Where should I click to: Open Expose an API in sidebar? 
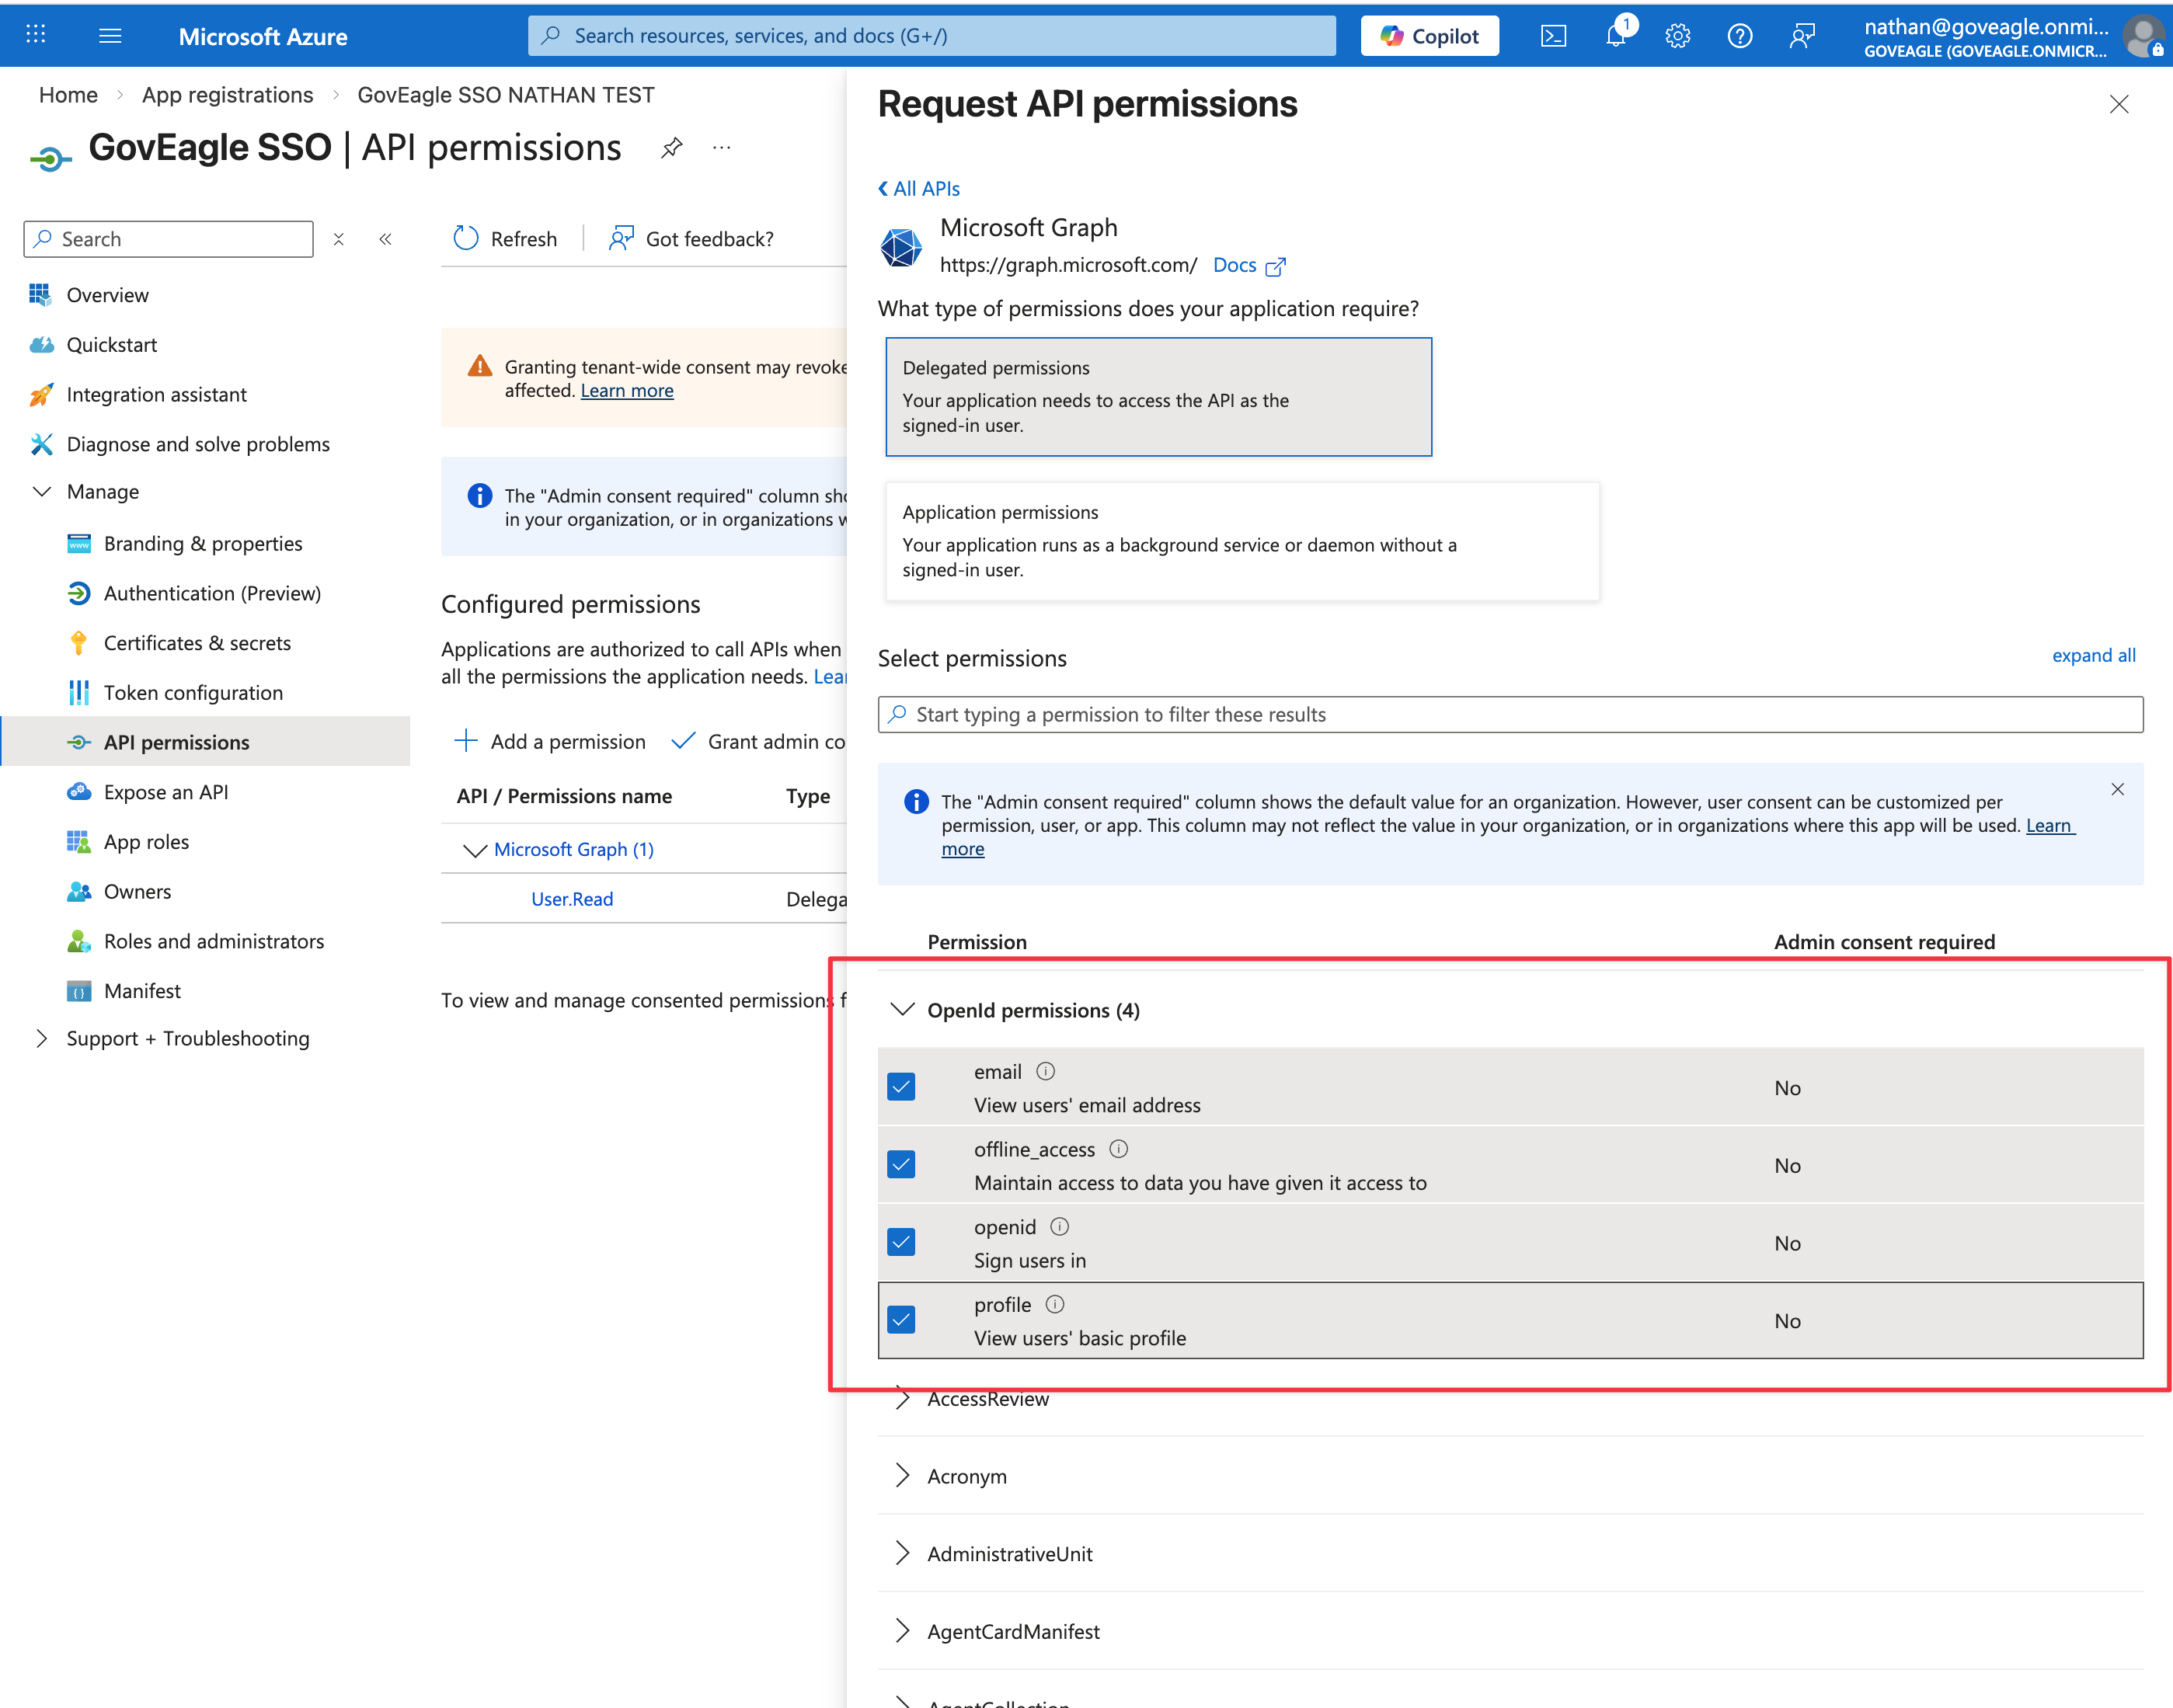point(166,792)
